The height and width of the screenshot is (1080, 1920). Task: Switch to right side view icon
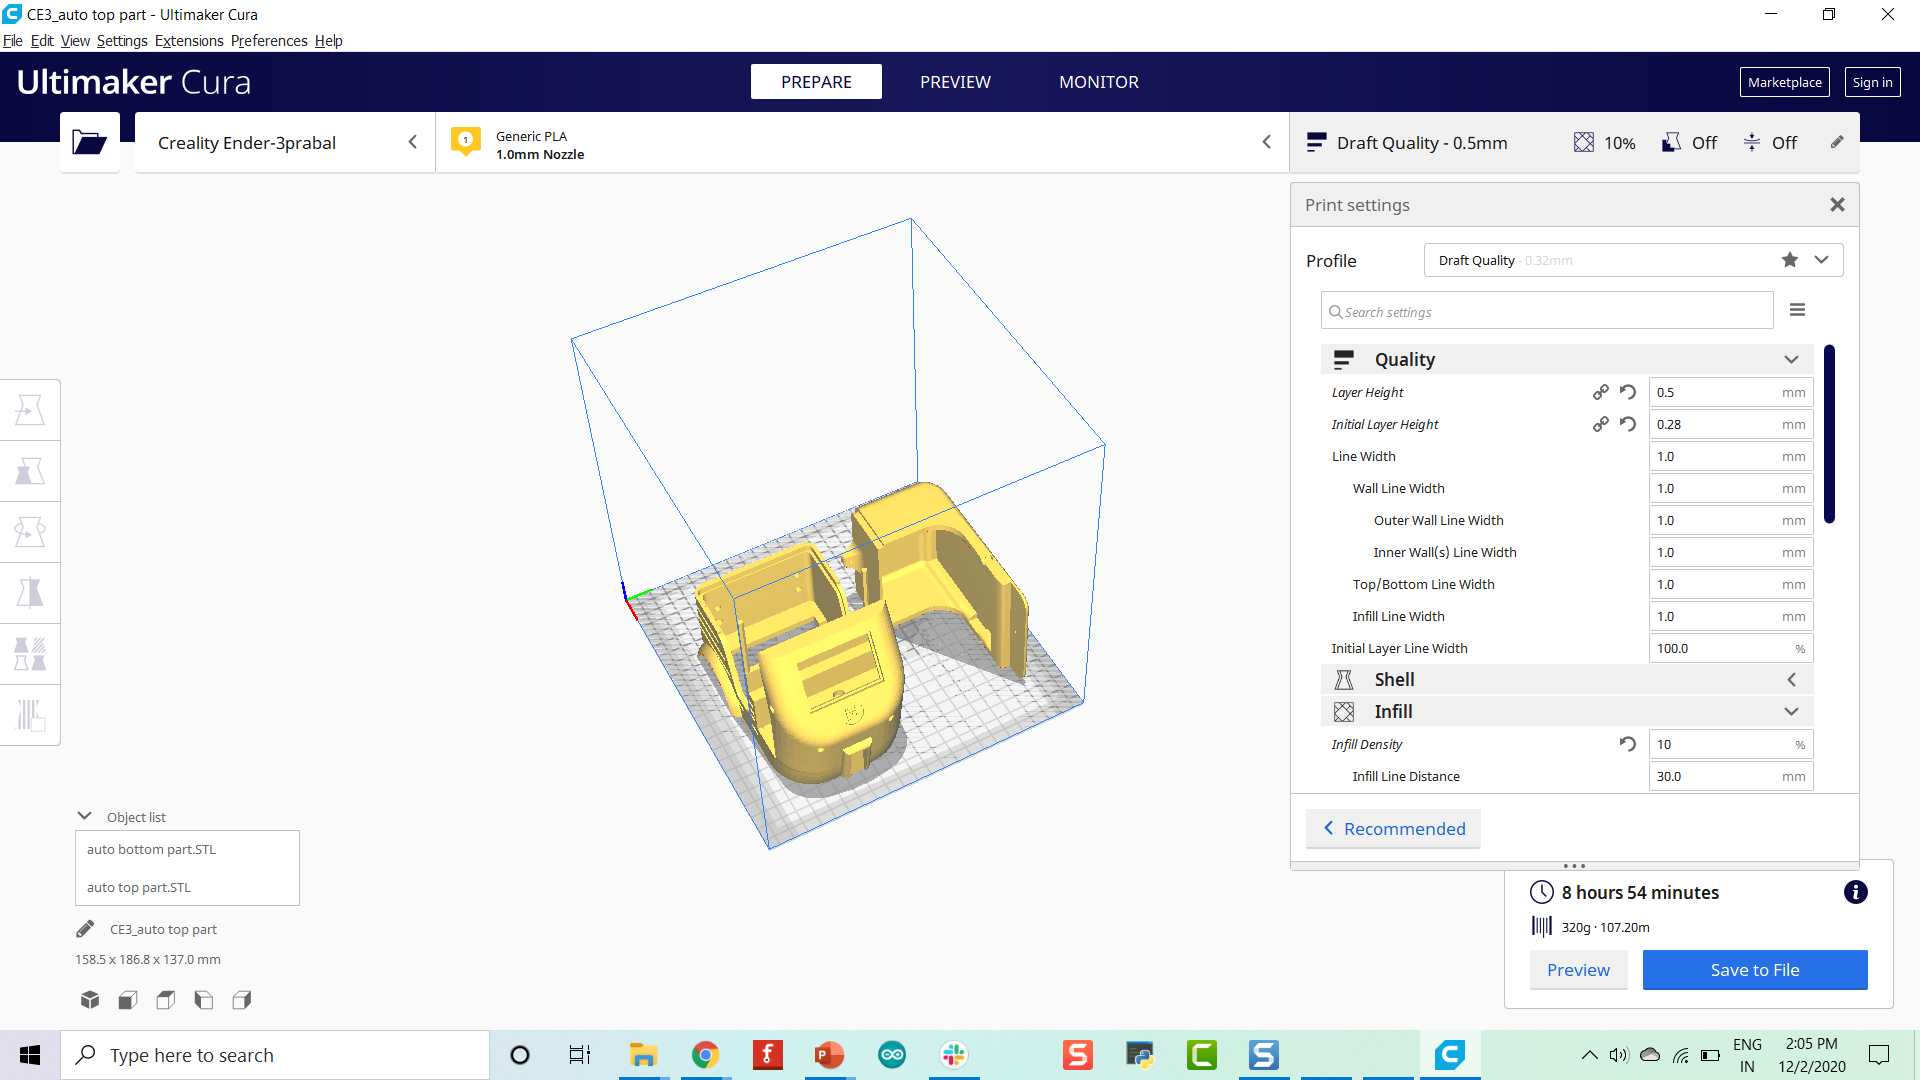coord(242,999)
